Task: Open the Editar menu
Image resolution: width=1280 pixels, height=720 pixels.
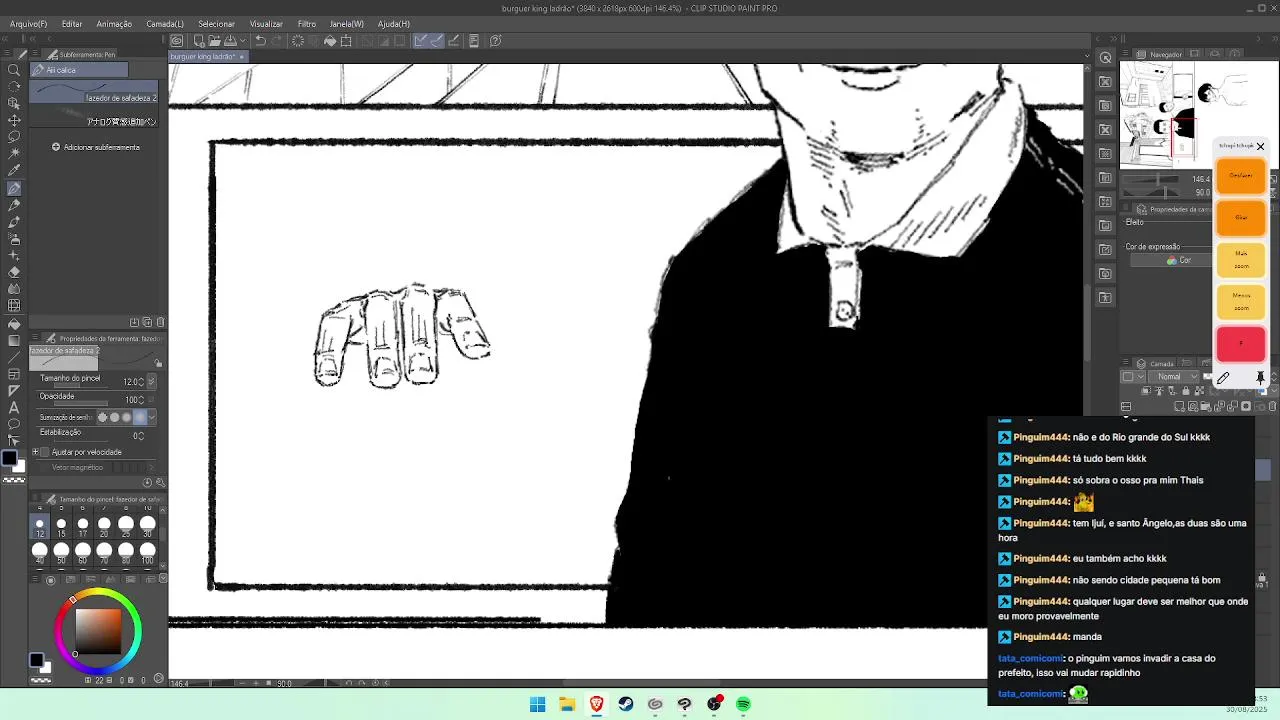Action: (x=72, y=24)
